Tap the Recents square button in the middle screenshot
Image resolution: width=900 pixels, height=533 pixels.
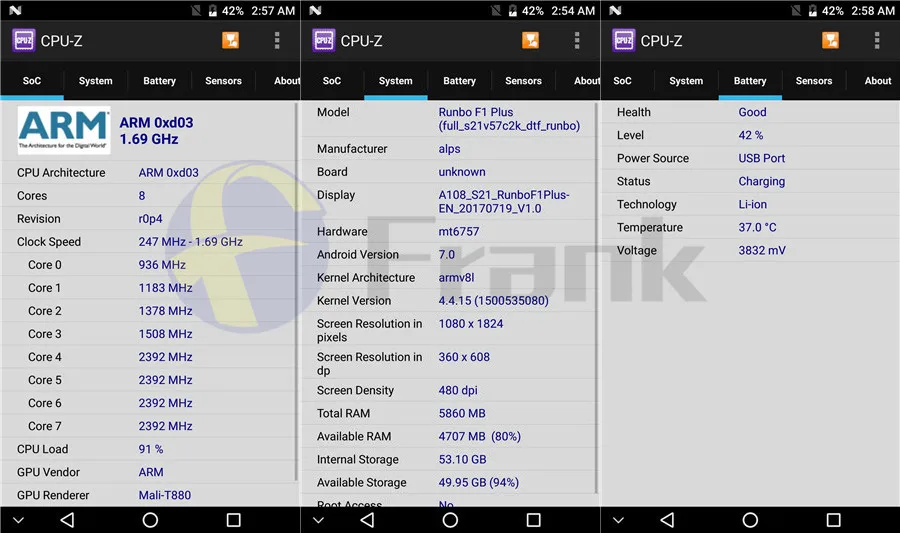click(x=534, y=520)
